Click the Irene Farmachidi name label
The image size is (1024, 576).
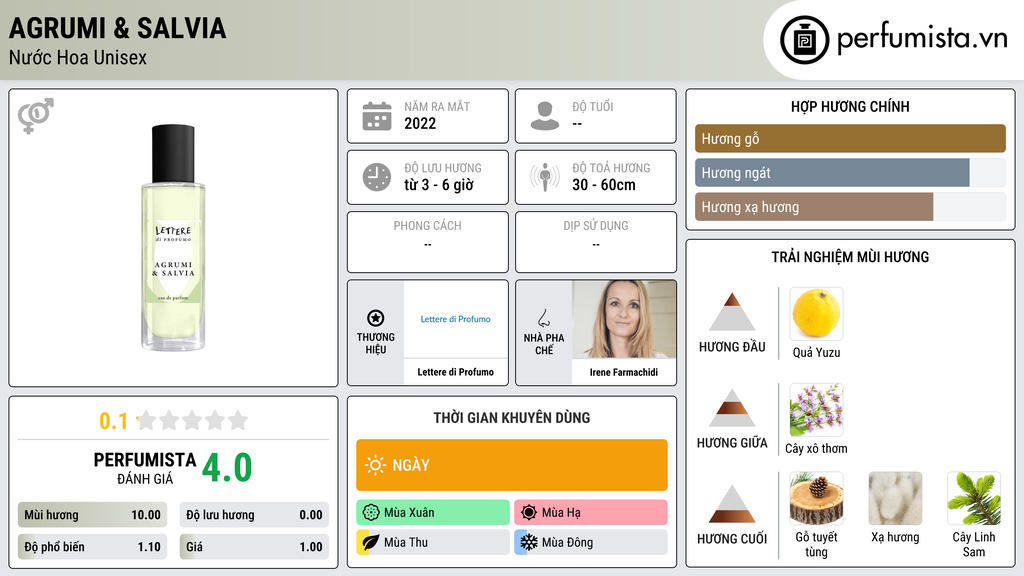624,372
